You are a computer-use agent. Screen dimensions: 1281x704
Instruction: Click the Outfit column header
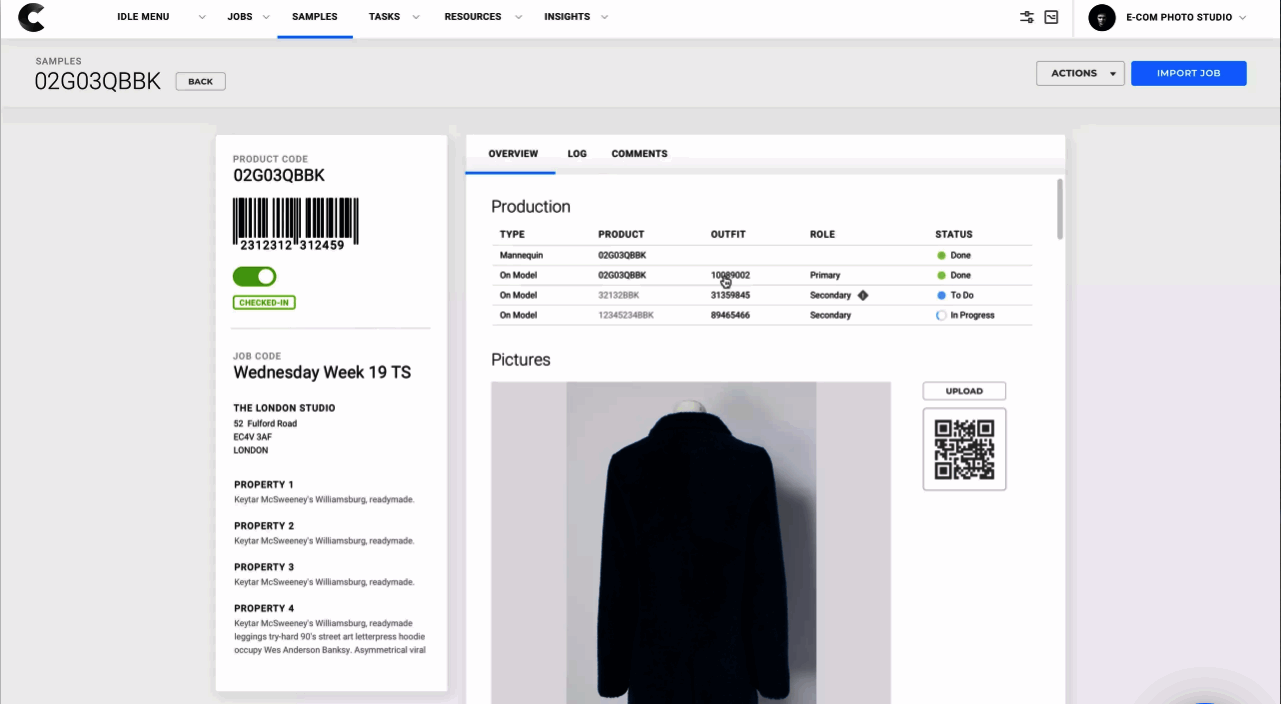pos(726,234)
